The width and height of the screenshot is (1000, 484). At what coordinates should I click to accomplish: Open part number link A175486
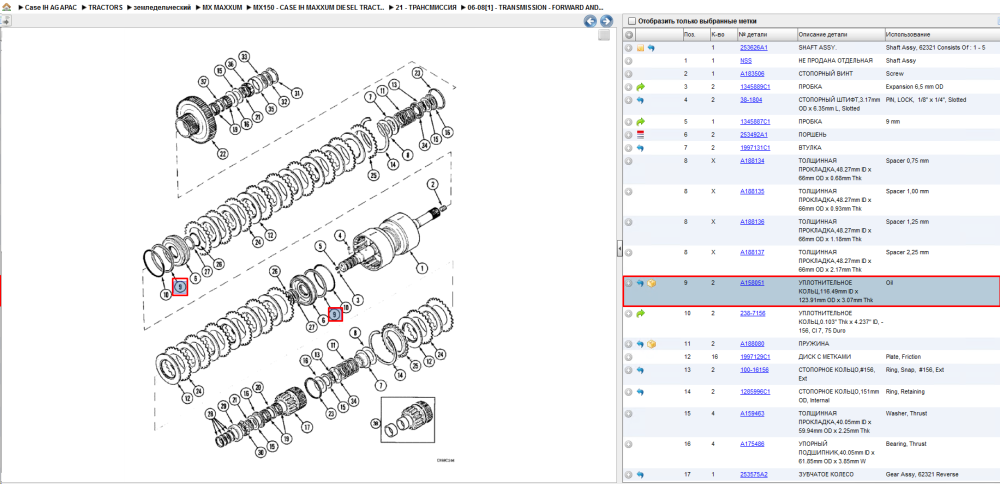752,444
